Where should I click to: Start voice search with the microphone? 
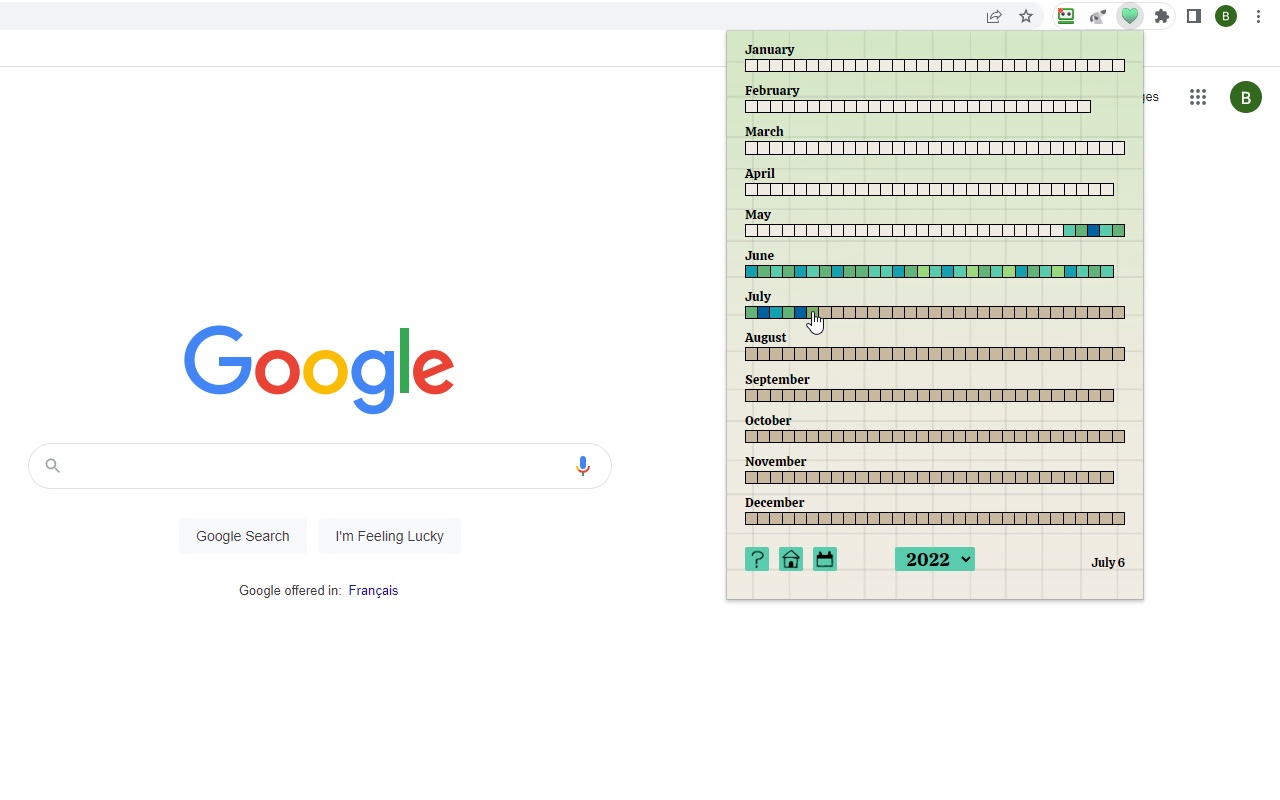click(x=583, y=466)
